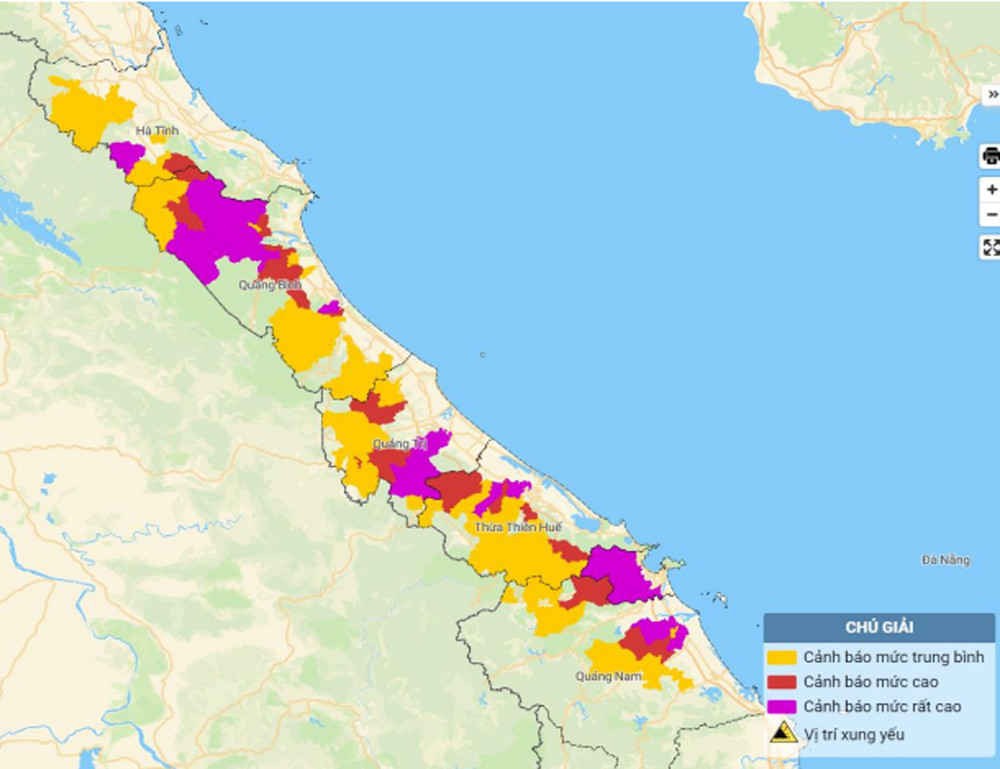
Task: Click the 'Cảnh báo mức trung bình' legend label
Action: click(893, 657)
